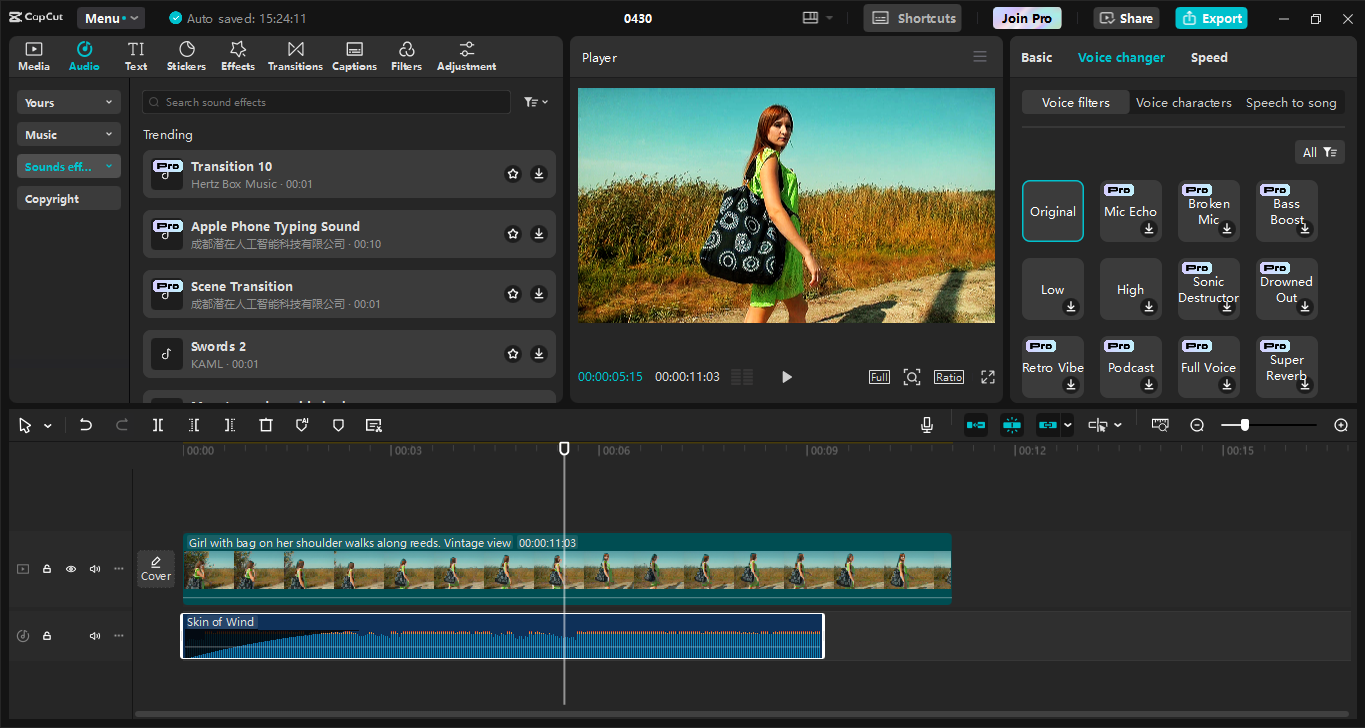
Task: Undo the last edit
Action: pos(86,425)
